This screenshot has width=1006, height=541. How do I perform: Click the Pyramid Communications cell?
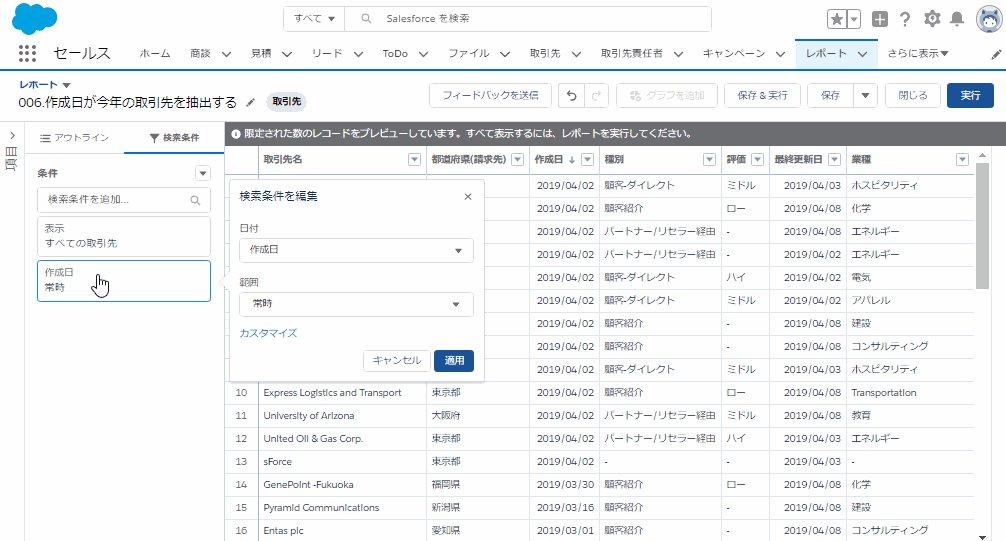(342, 508)
